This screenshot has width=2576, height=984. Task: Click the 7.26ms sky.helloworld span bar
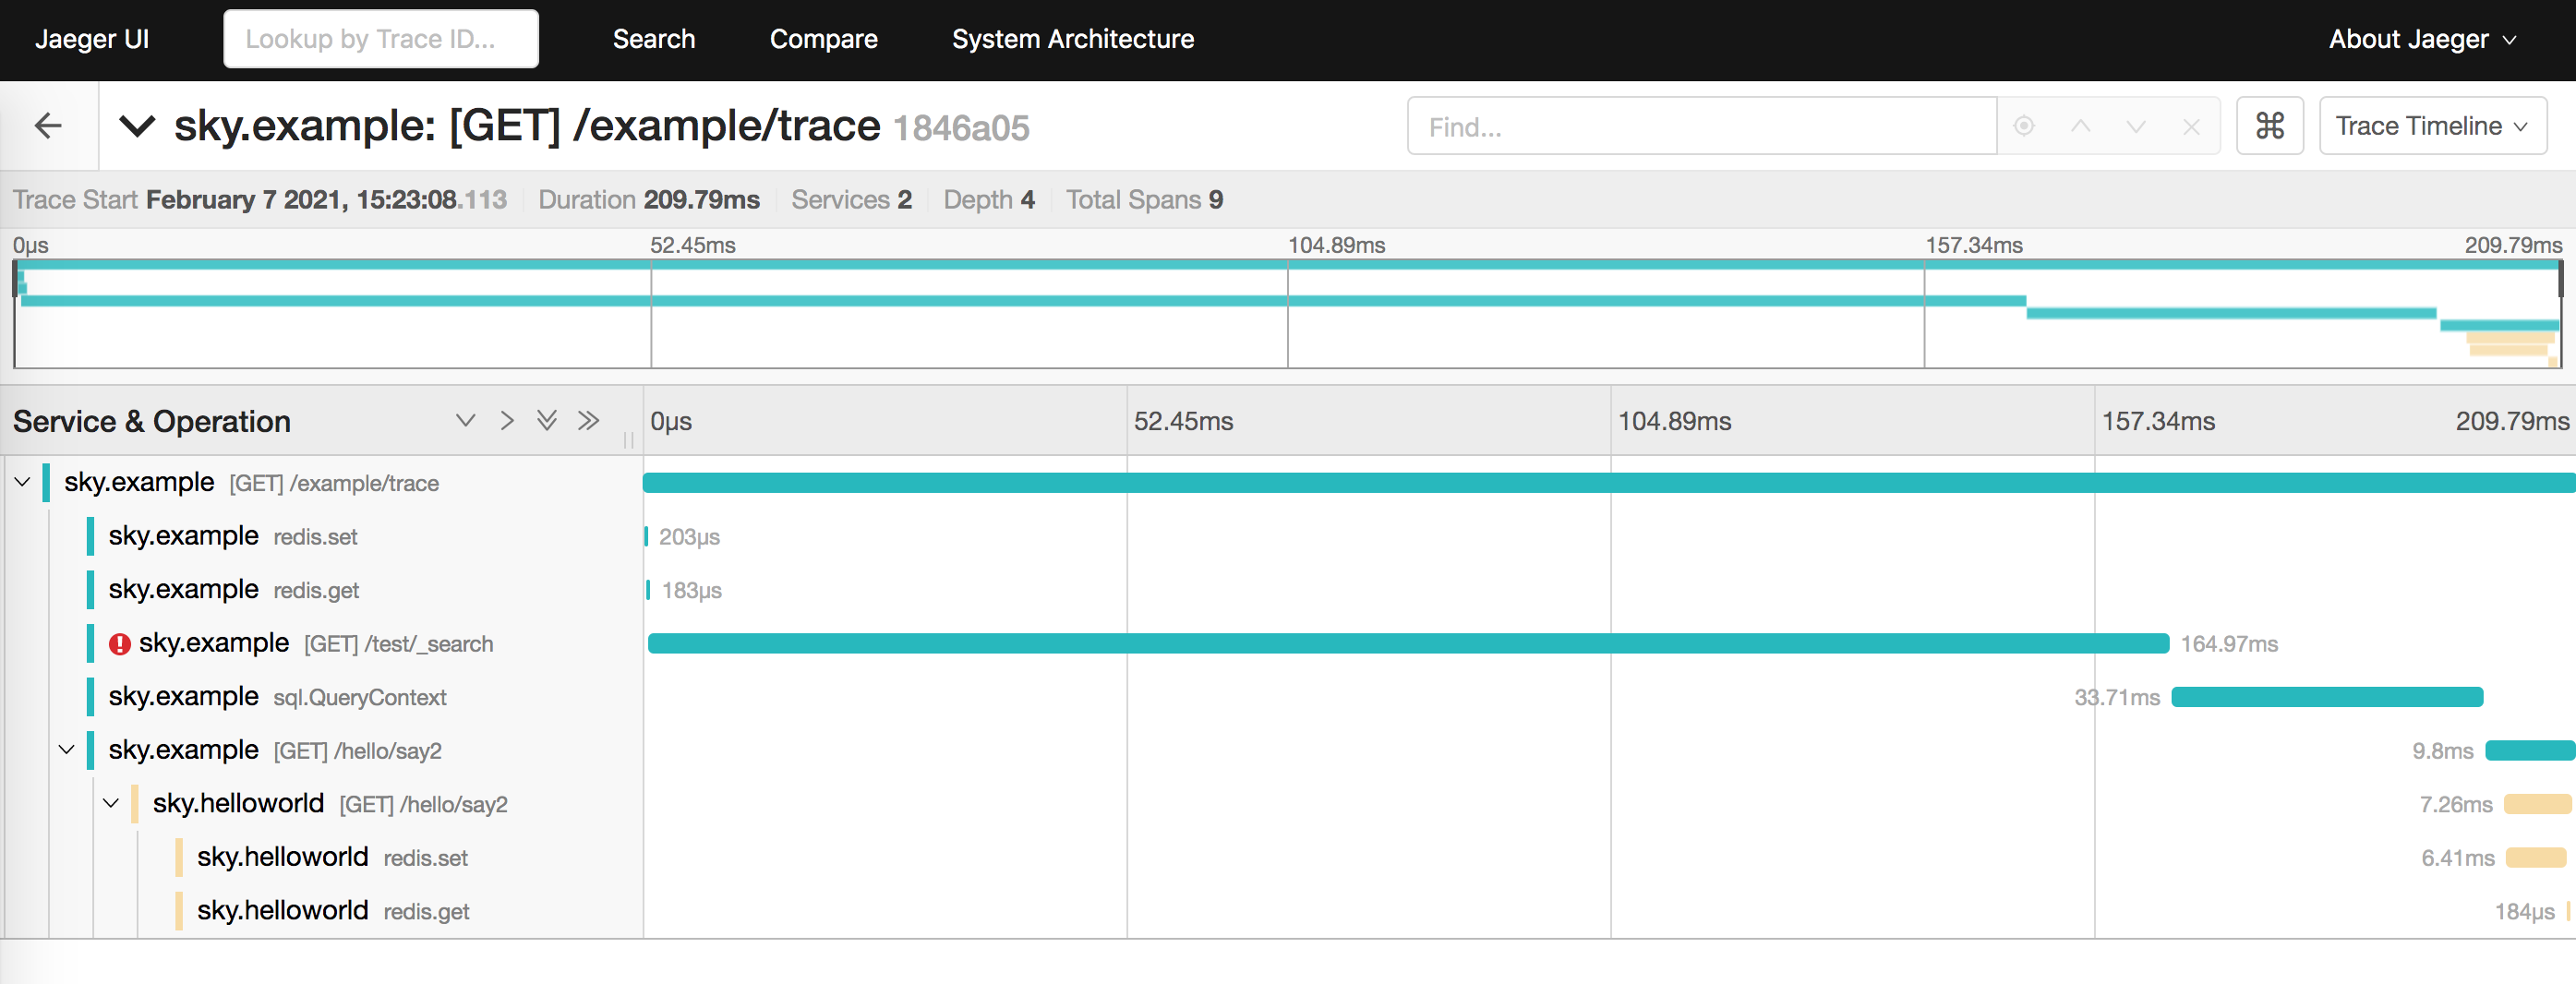point(2537,804)
